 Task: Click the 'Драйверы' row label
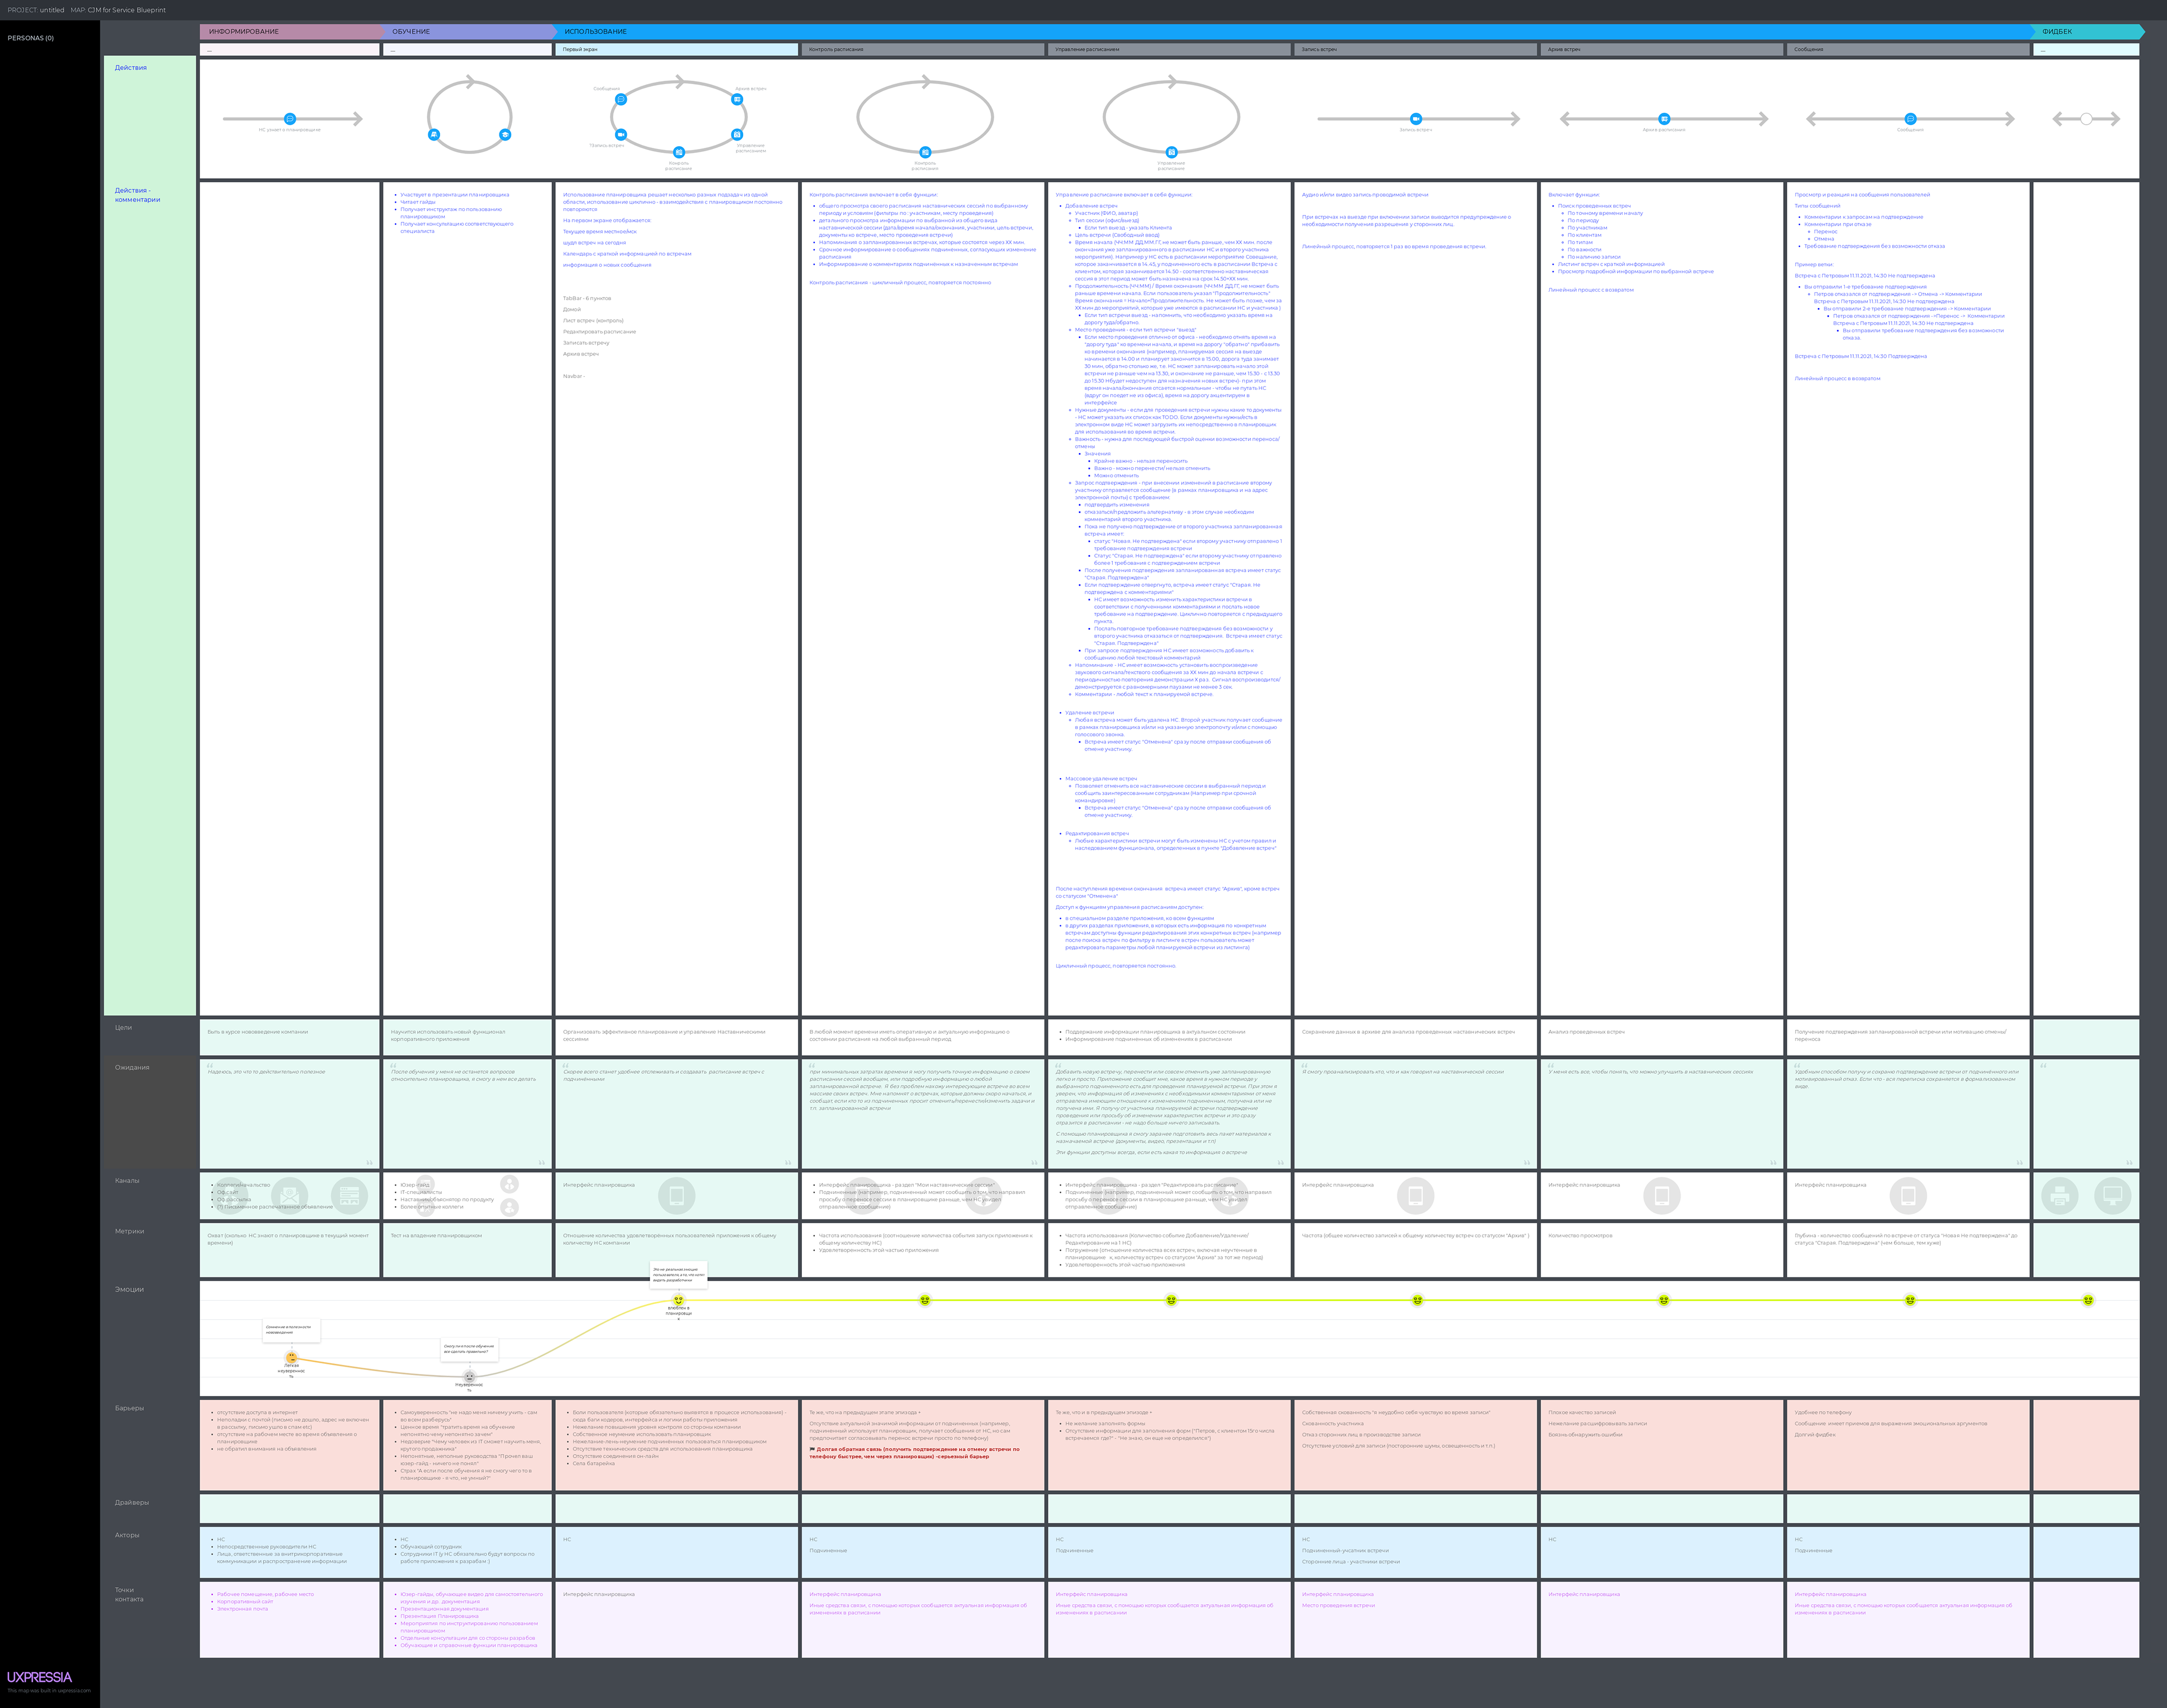(x=131, y=1503)
